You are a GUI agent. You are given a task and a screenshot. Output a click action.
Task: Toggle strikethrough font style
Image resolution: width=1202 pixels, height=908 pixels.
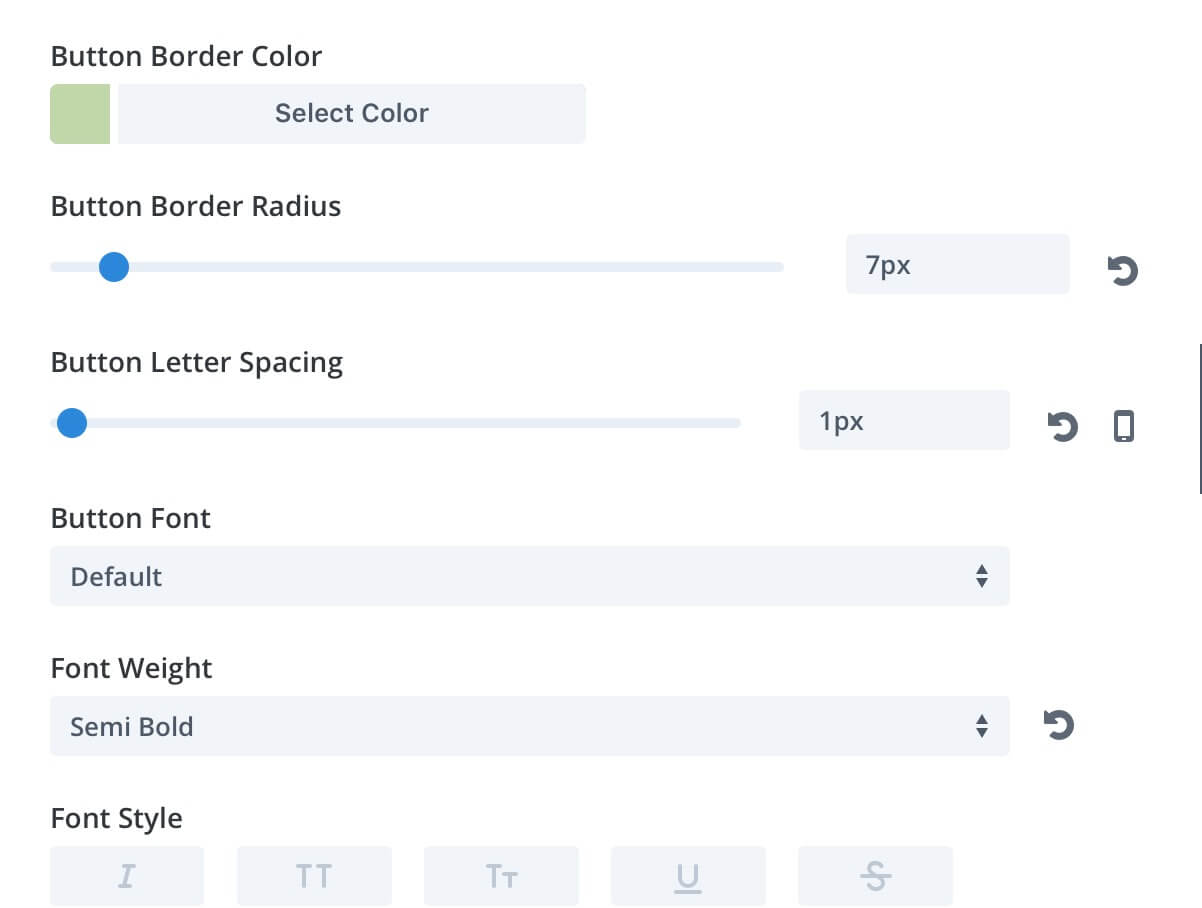[x=875, y=876]
